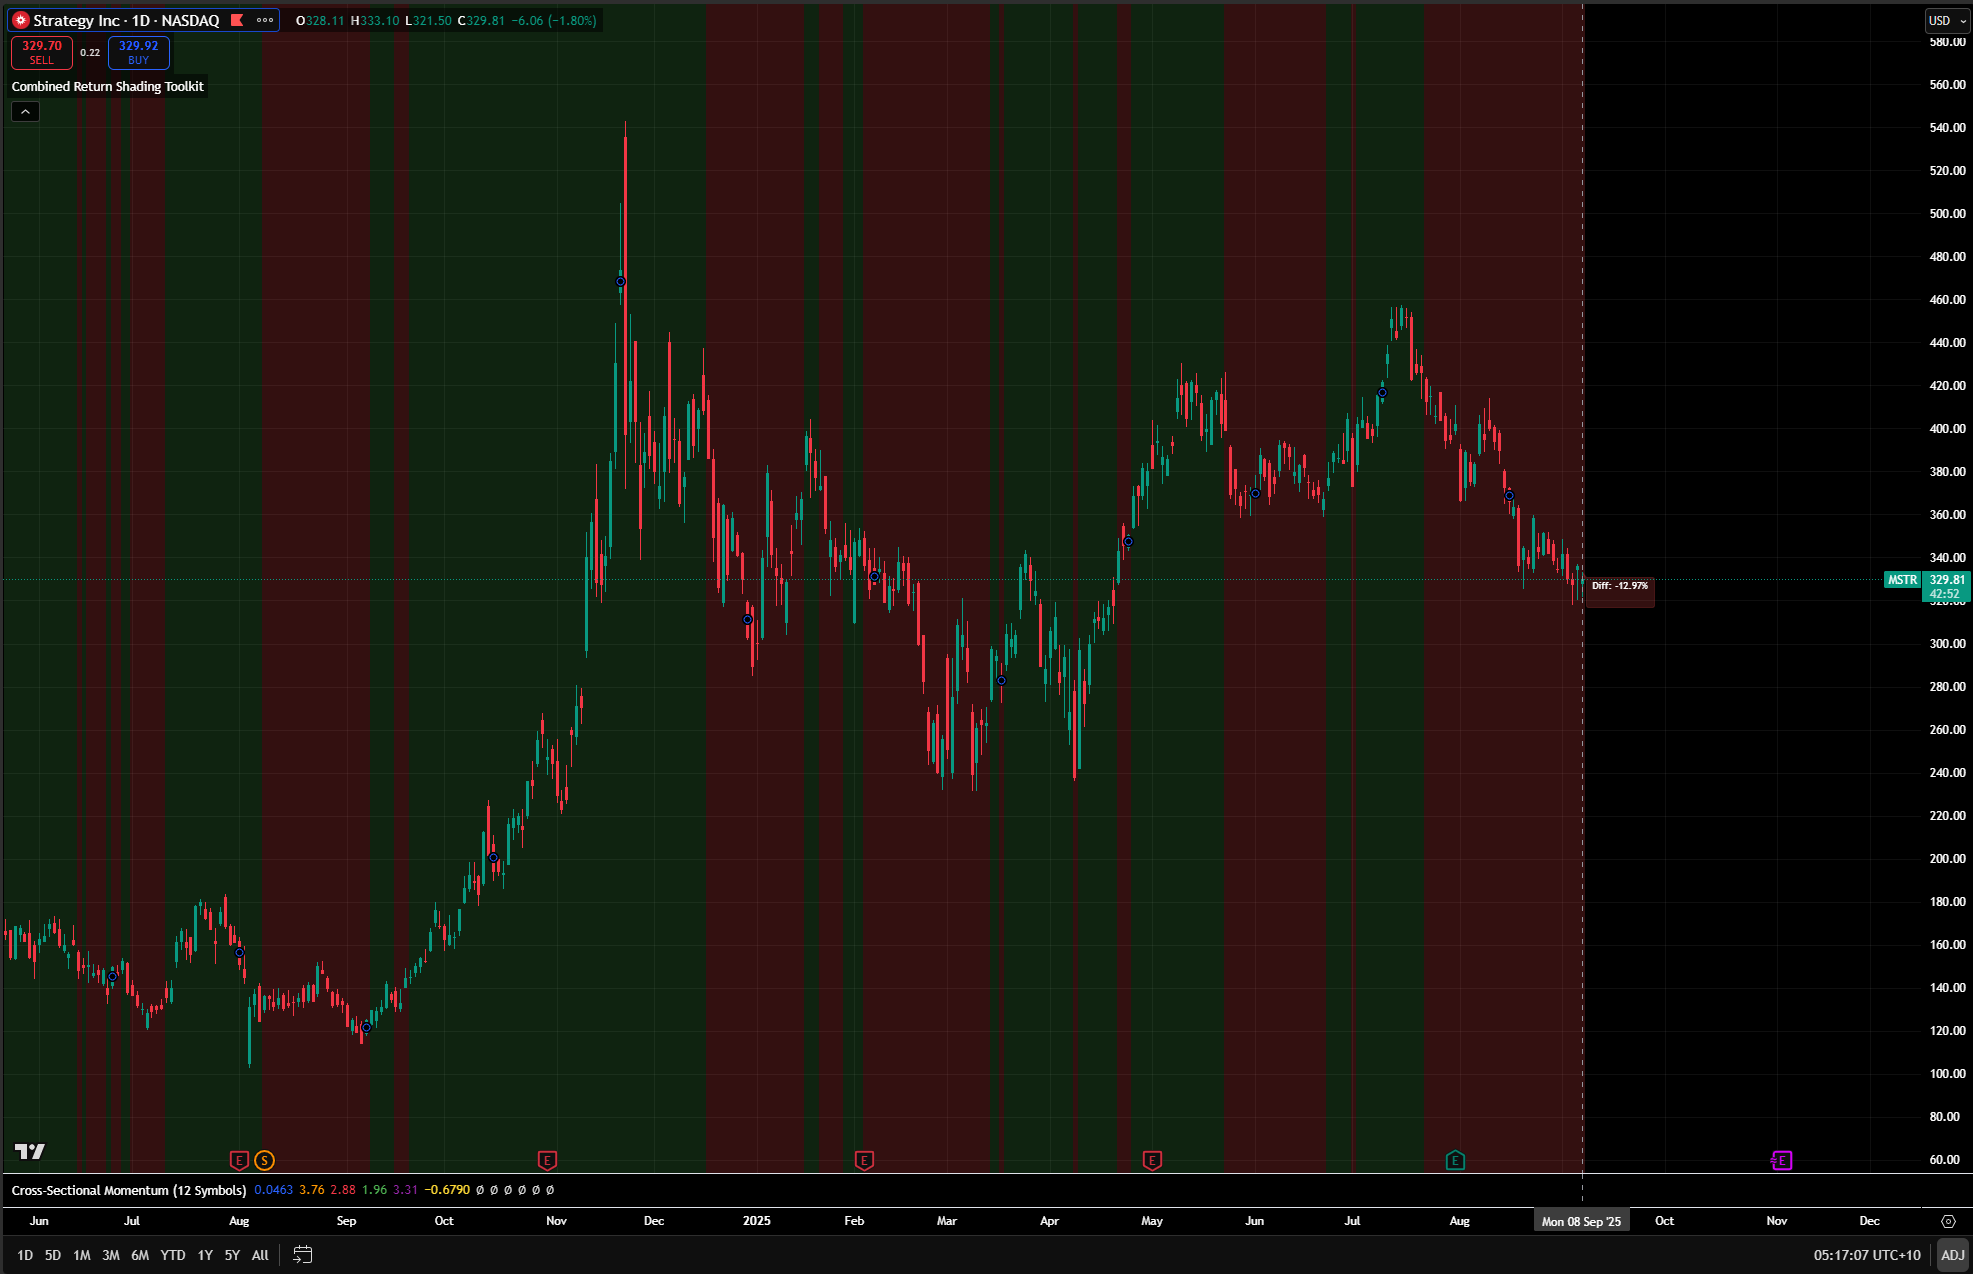Click the red E earnings marker below December
The image size is (1973, 1274).
547,1161
